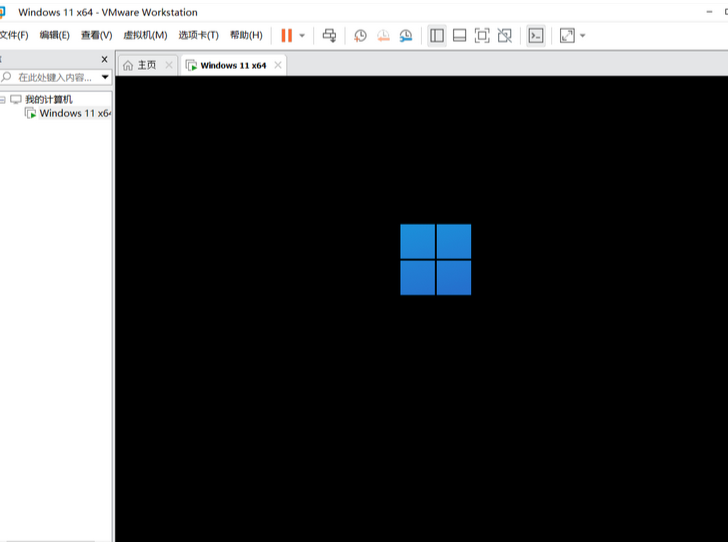Enter full screen mode icon
Screen dimensions: 728x542
(482, 35)
